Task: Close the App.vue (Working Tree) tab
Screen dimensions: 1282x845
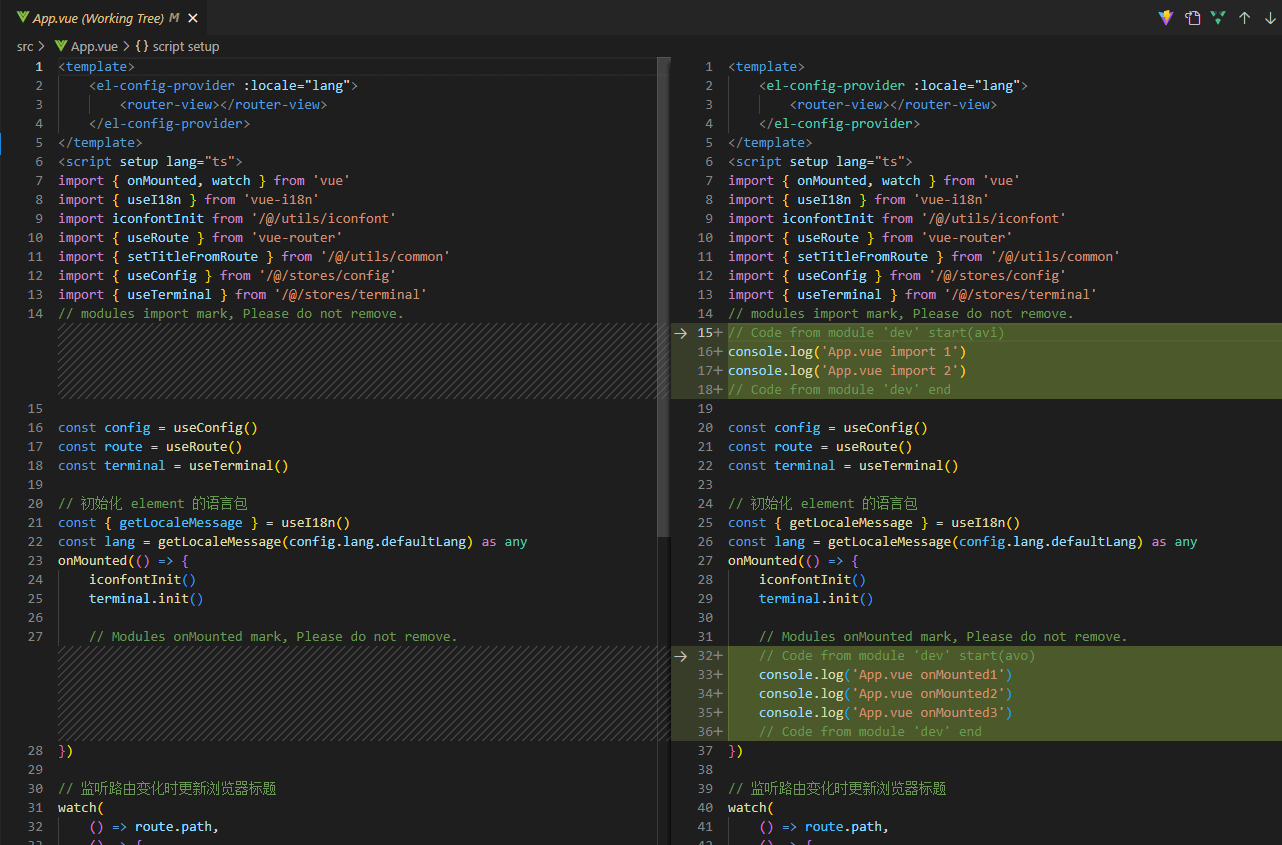Action: click(193, 18)
